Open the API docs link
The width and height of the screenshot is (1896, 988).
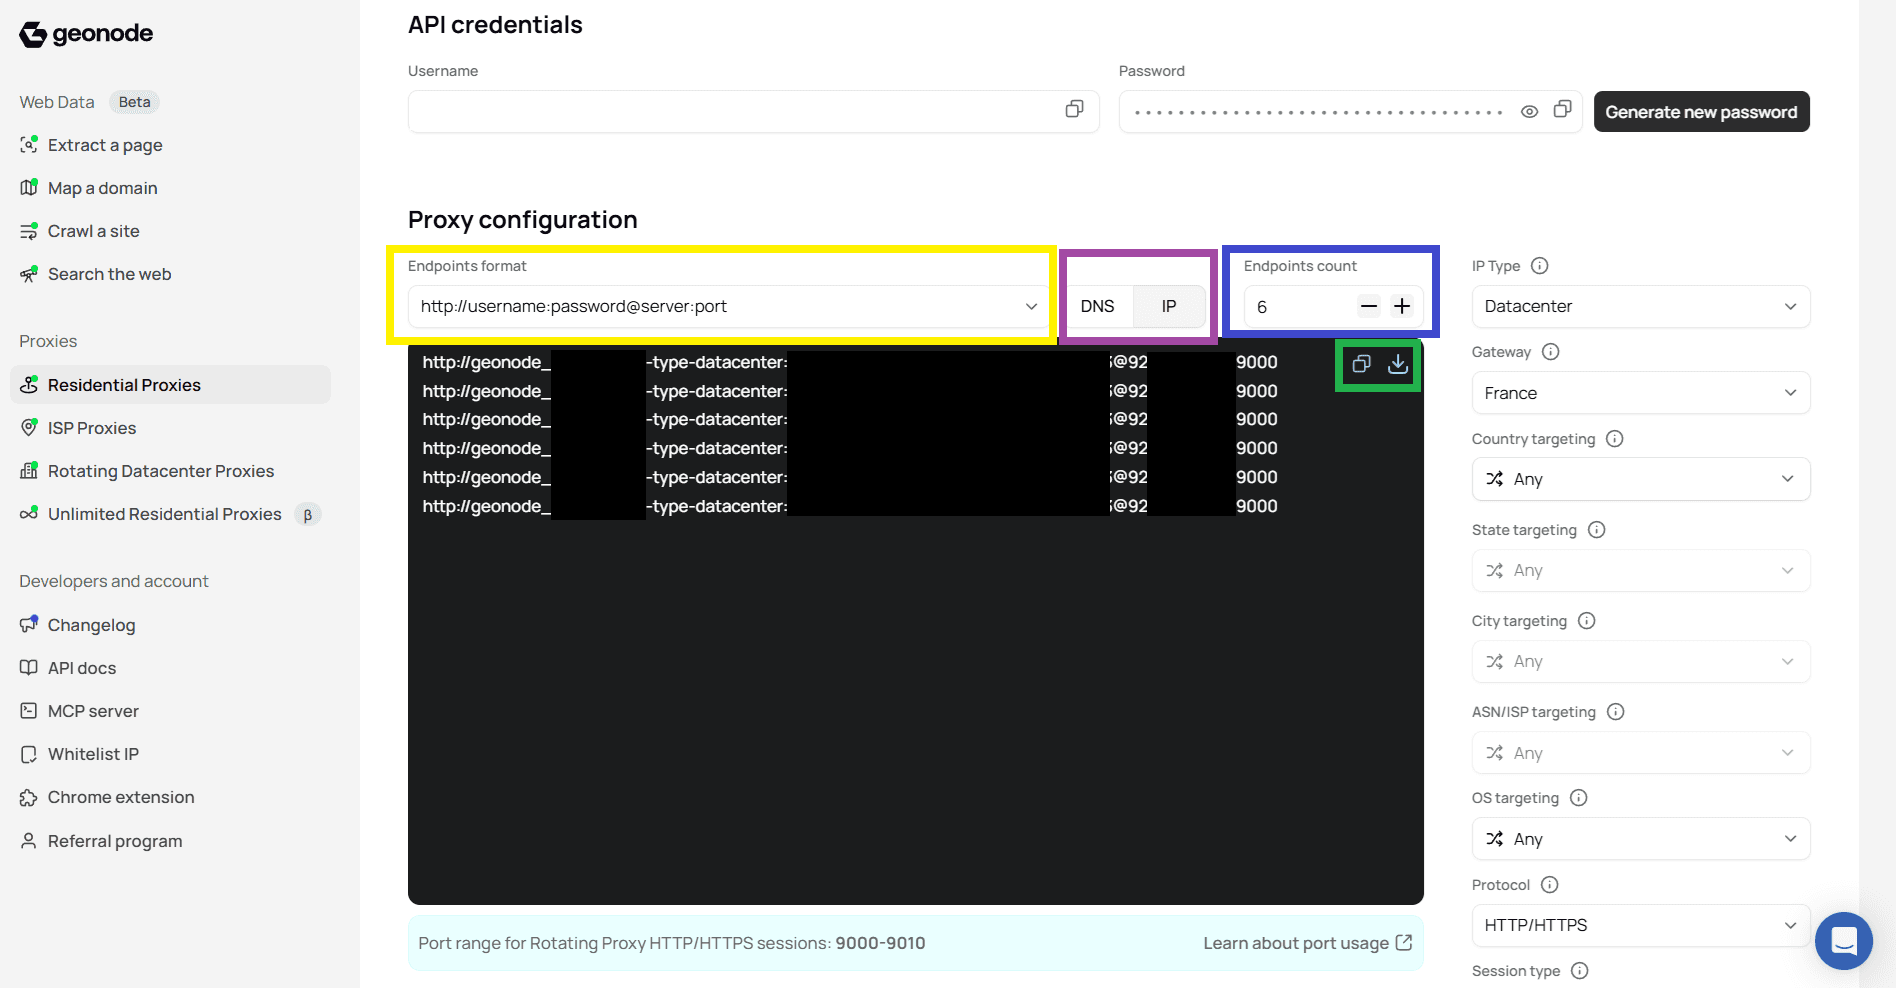tap(82, 668)
